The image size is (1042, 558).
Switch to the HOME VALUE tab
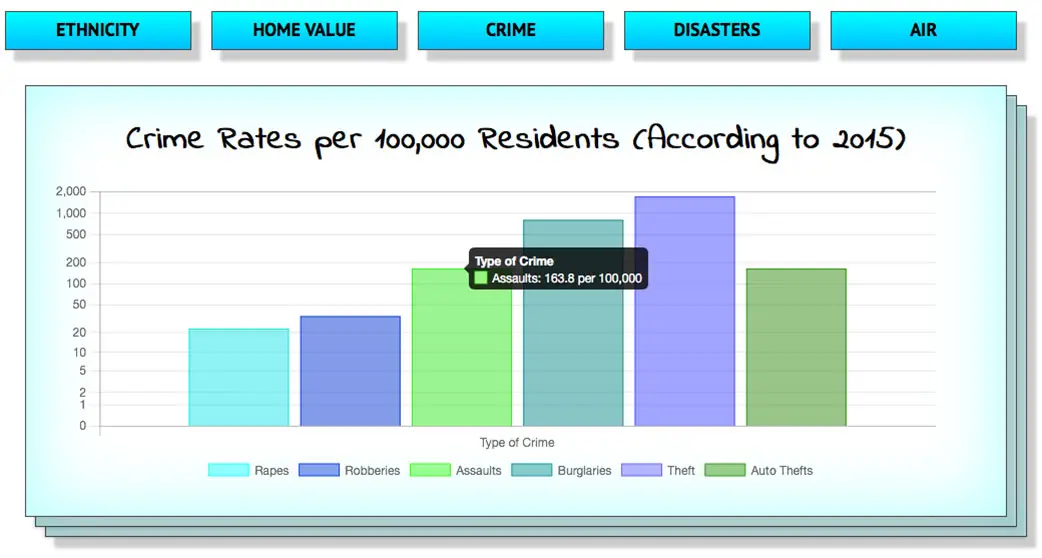coord(304,30)
